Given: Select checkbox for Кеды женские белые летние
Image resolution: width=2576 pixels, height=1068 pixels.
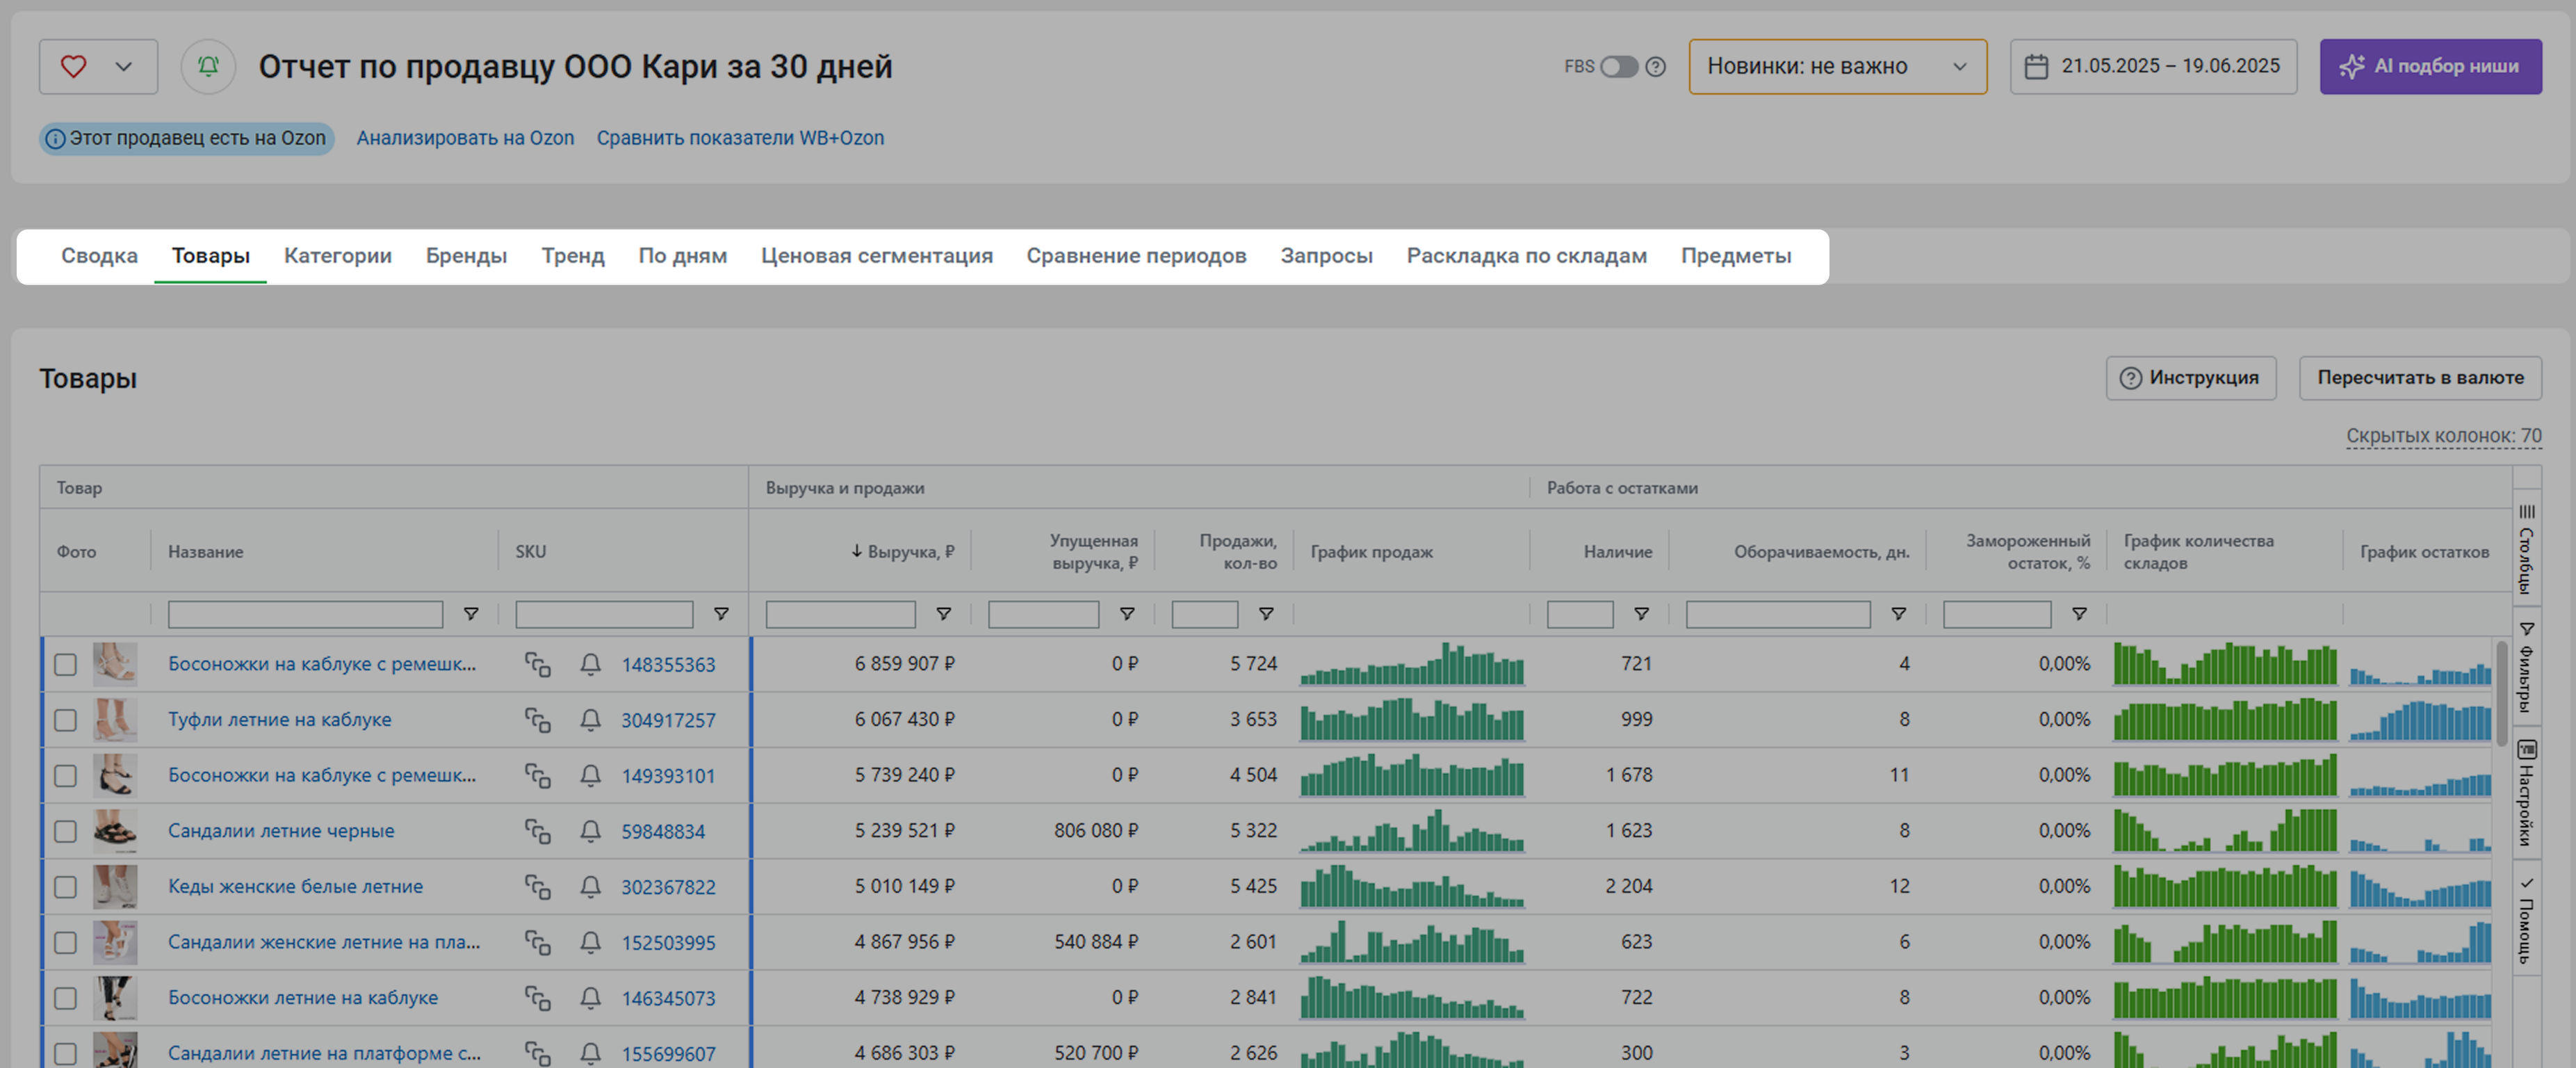Looking at the screenshot, I should pyautogui.click(x=65, y=887).
